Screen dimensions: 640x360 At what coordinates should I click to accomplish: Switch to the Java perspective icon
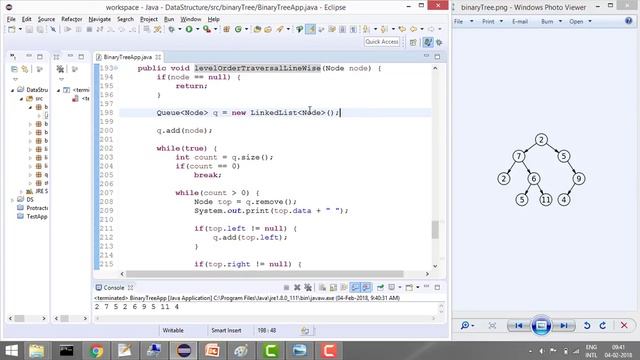coord(427,42)
